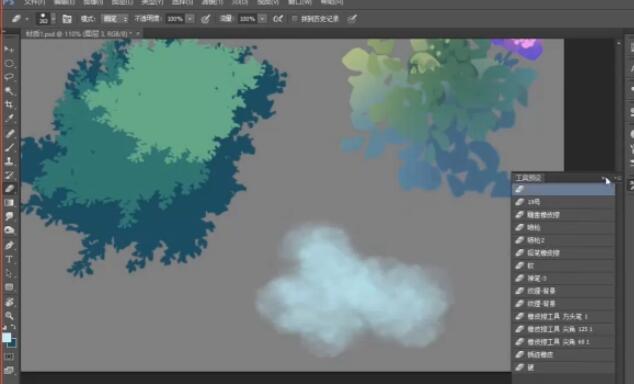Select the History Brush tool

click(9, 175)
